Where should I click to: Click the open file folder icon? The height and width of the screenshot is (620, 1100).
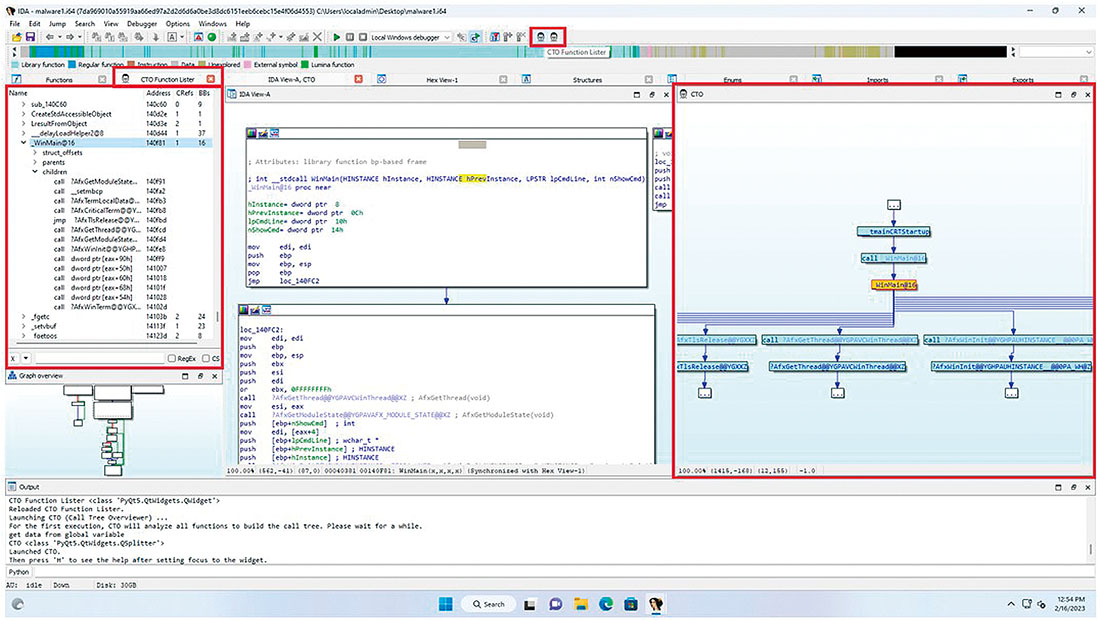coord(16,37)
